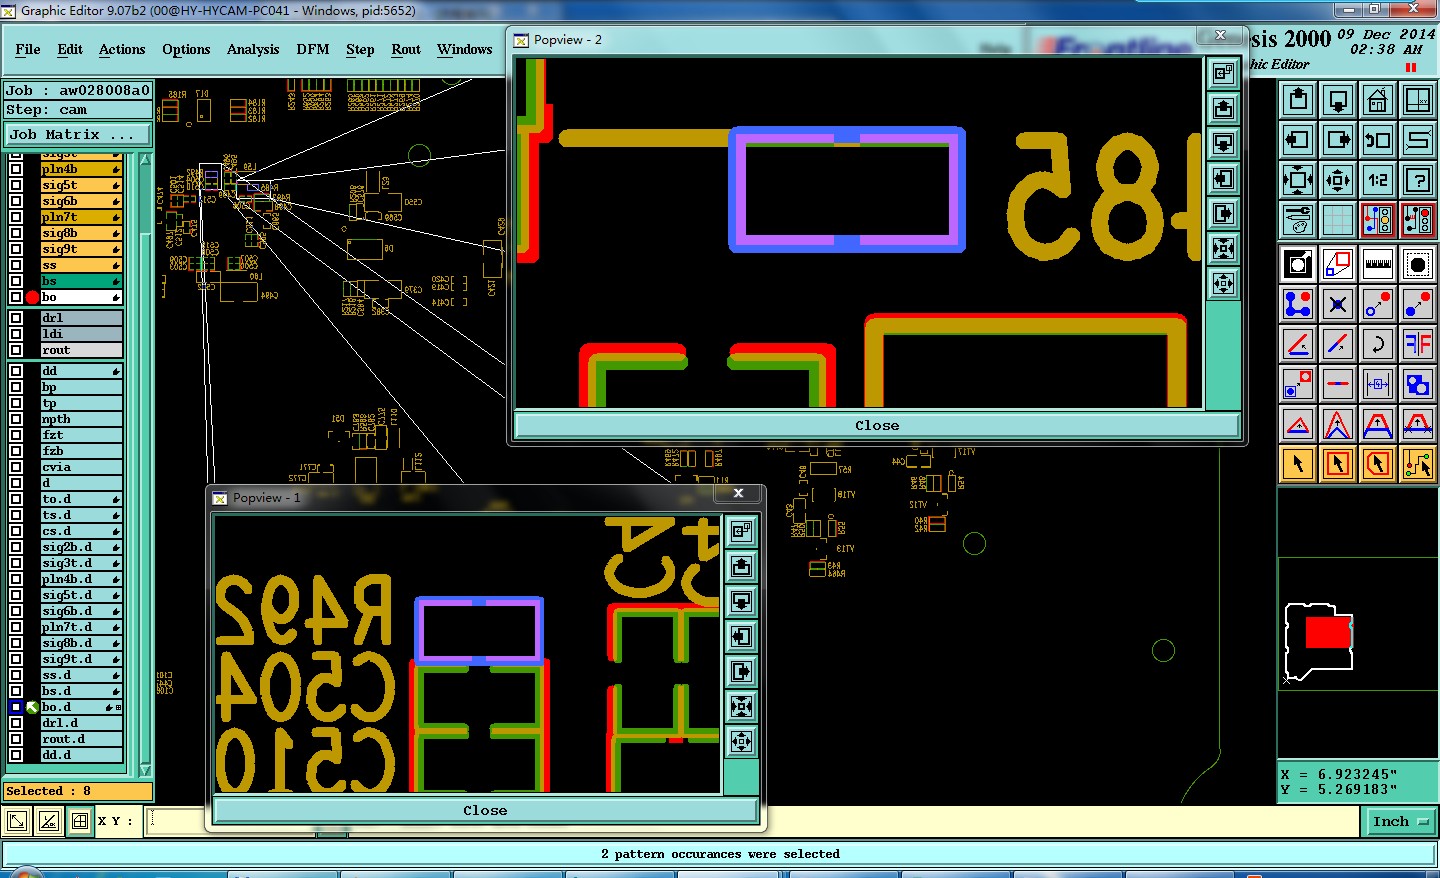The height and width of the screenshot is (878, 1440).
Task: Toggle the rout layer checkbox
Action: click(x=16, y=350)
